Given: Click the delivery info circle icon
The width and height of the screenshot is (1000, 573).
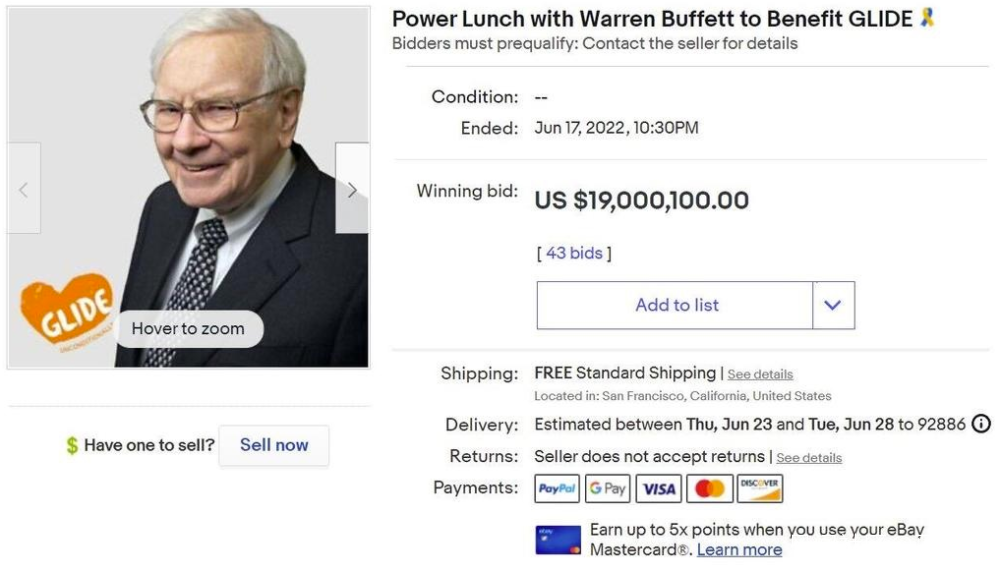Looking at the screenshot, I should click(981, 424).
